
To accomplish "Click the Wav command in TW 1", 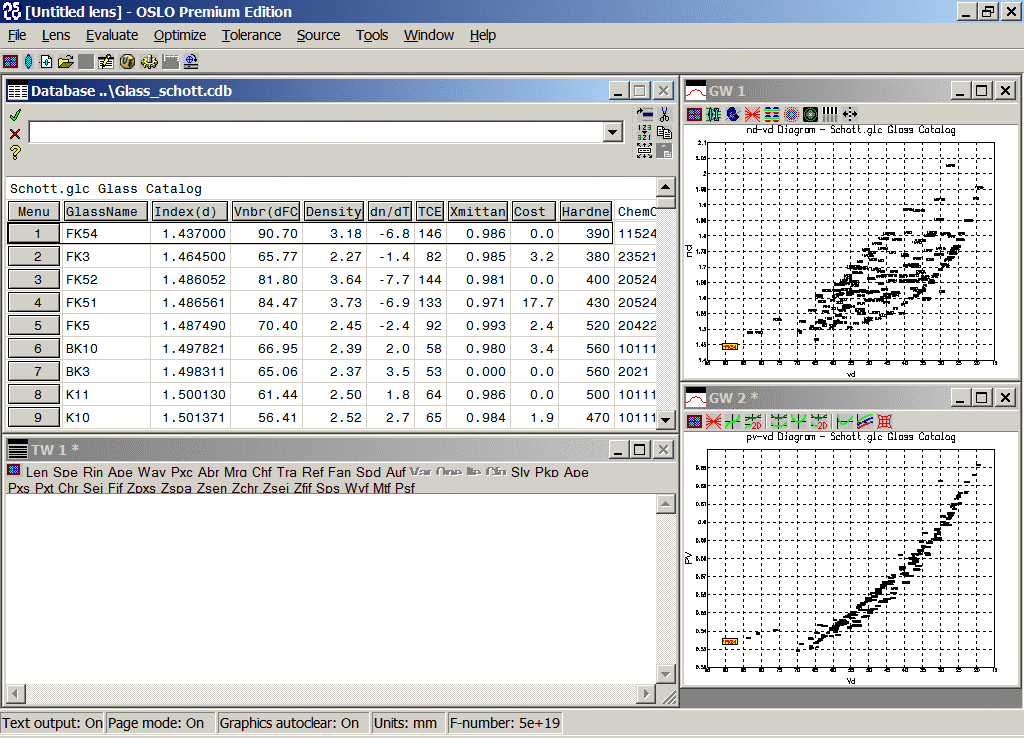I will pyautogui.click(x=152, y=472).
